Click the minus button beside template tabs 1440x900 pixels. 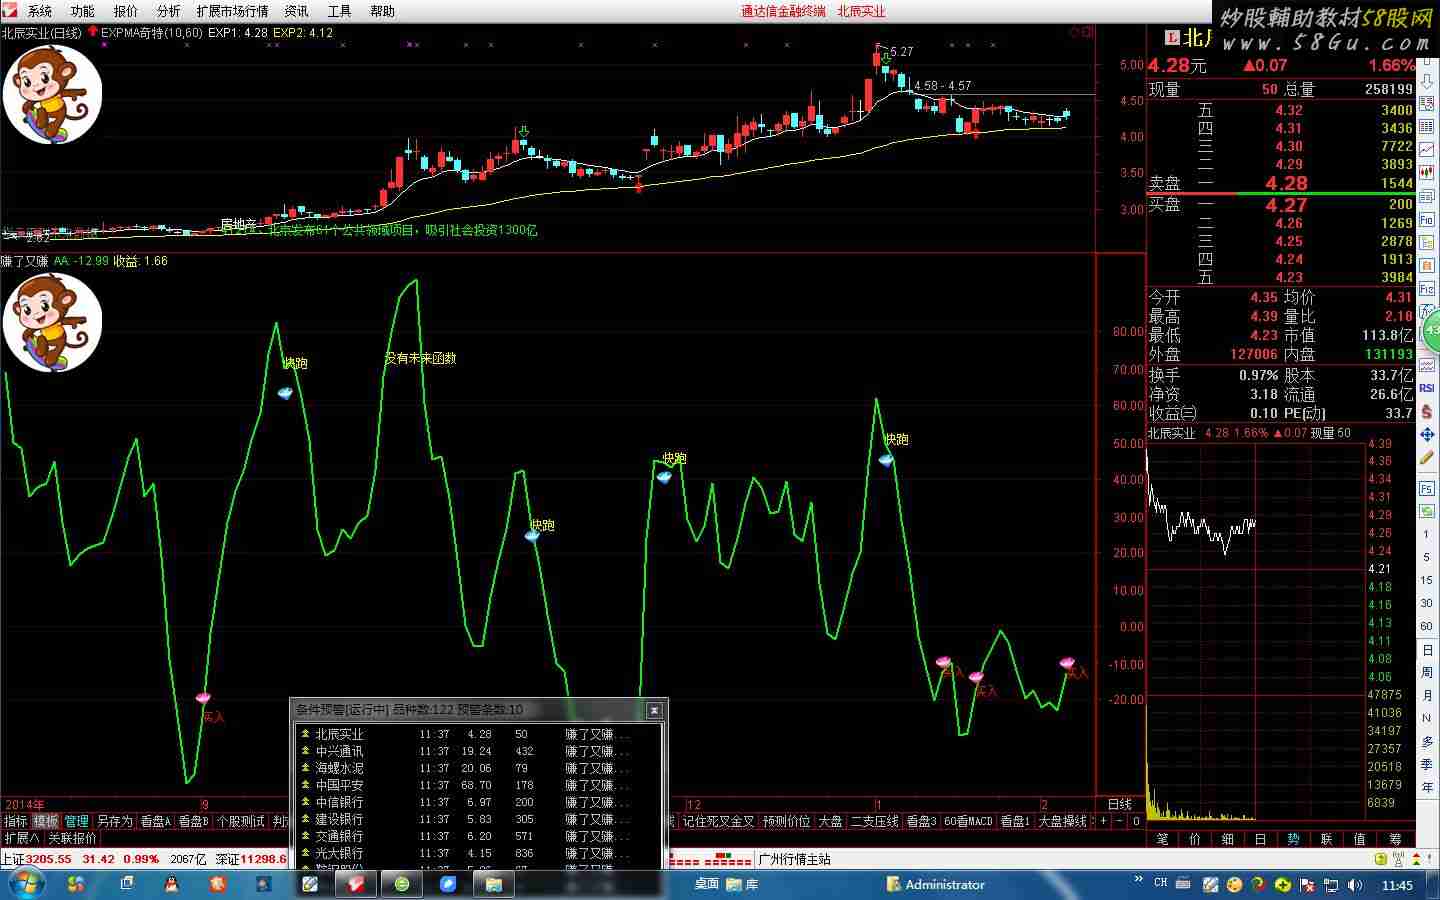pos(1120,821)
